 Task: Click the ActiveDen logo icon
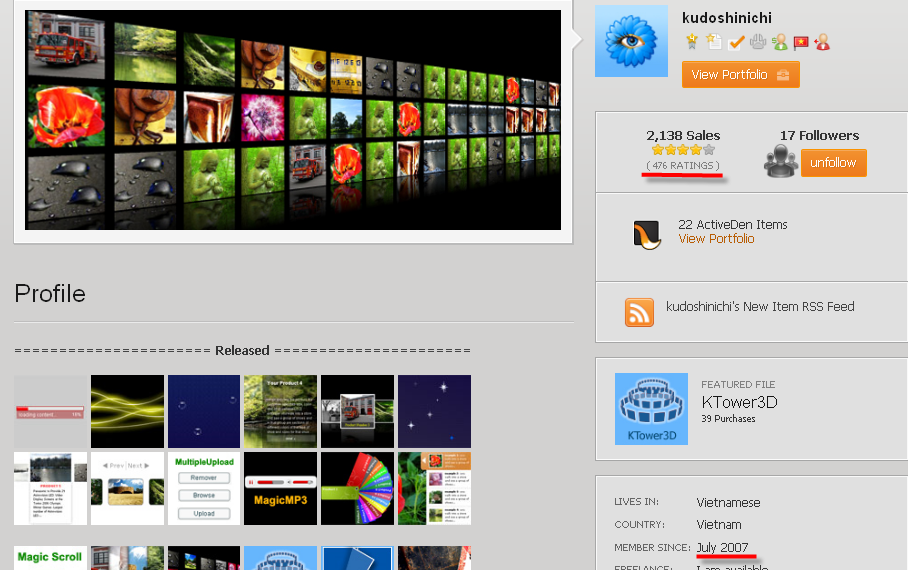coord(647,235)
